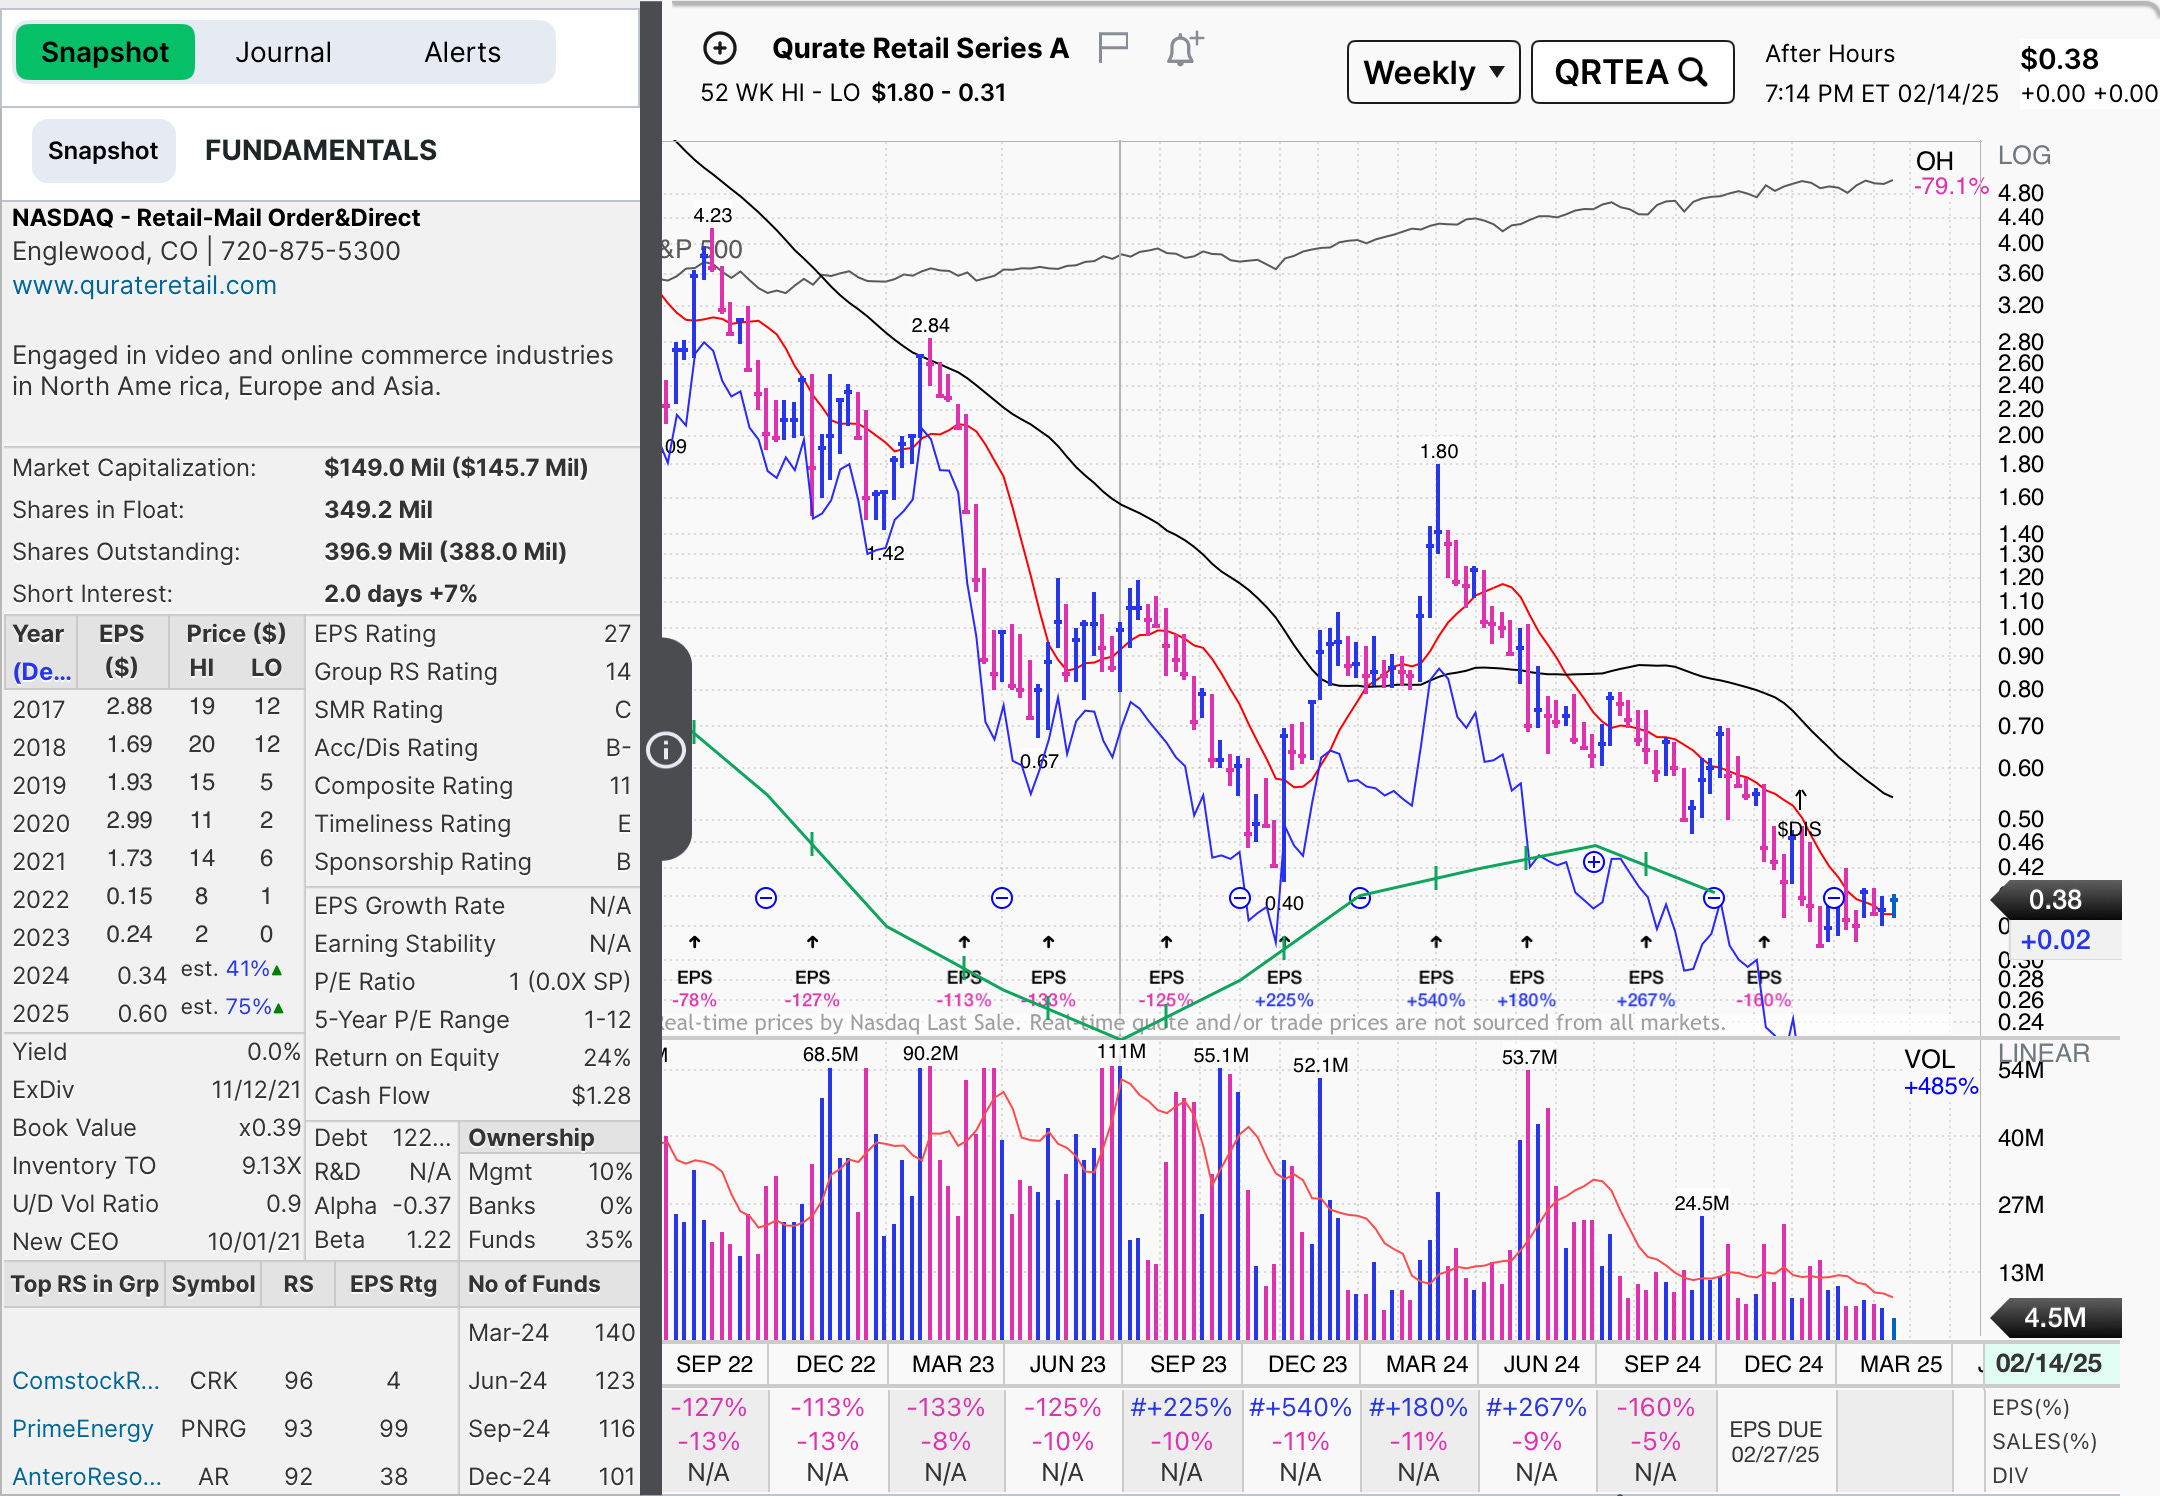
Task: Click the magnifier in the QRTEA search box
Action: (x=1692, y=72)
